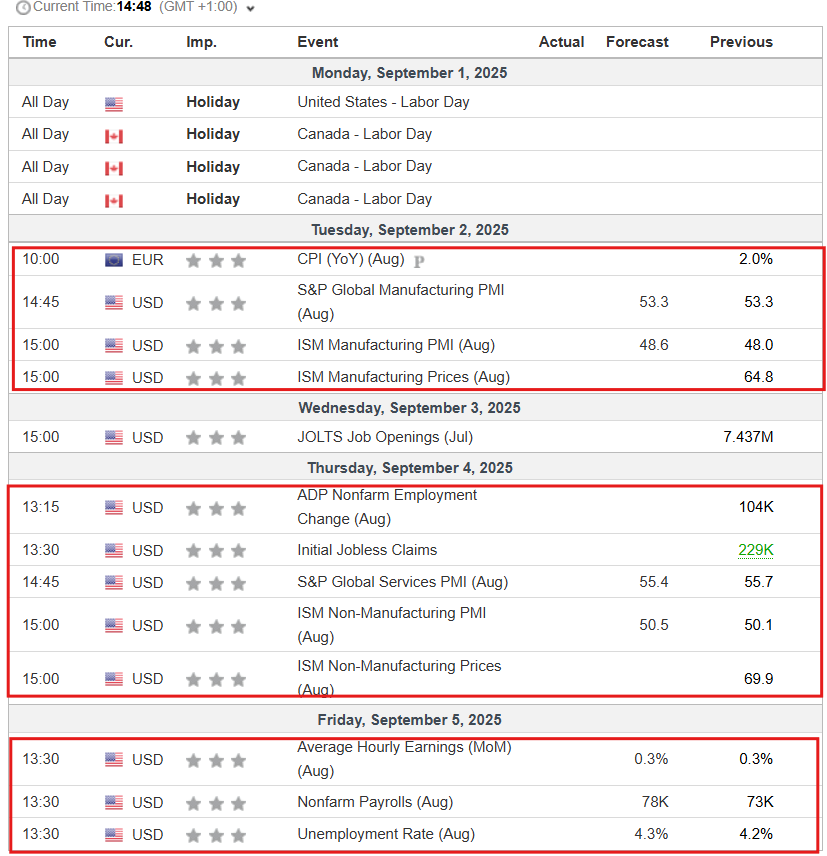Click the green 229K previous value

755,550
